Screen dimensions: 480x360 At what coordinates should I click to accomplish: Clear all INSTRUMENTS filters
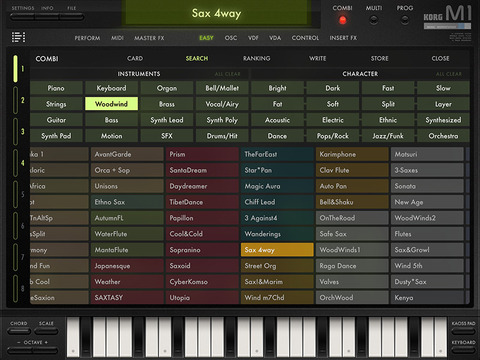(227, 74)
